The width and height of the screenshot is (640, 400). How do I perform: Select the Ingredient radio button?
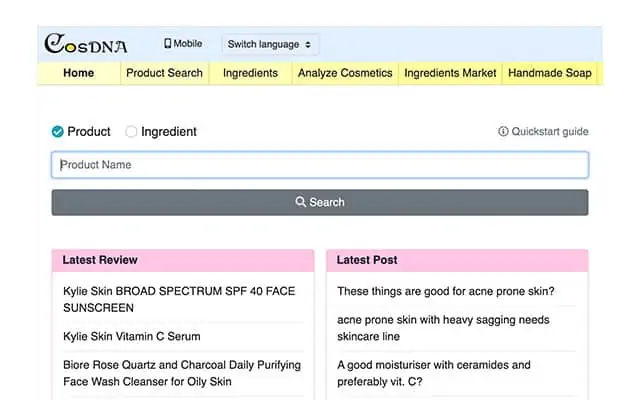pyautogui.click(x=131, y=131)
